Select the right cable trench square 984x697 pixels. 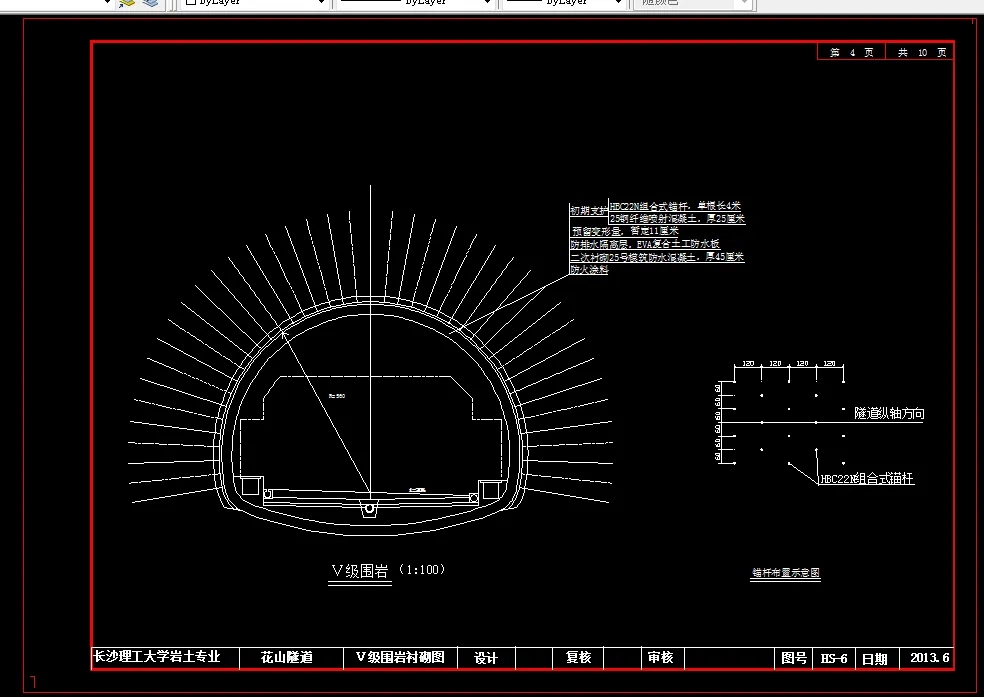pyautogui.click(x=489, y=490)
